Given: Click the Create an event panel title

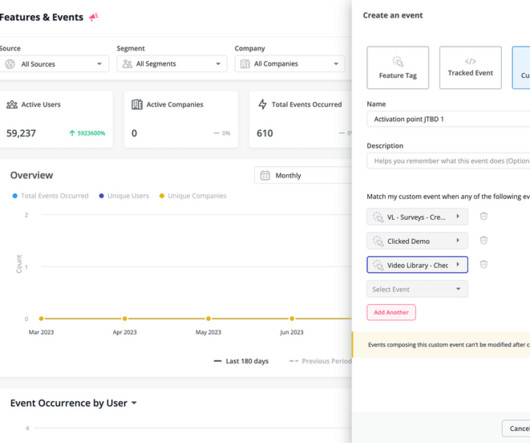Looking at the screenshot, I should 393,15.
